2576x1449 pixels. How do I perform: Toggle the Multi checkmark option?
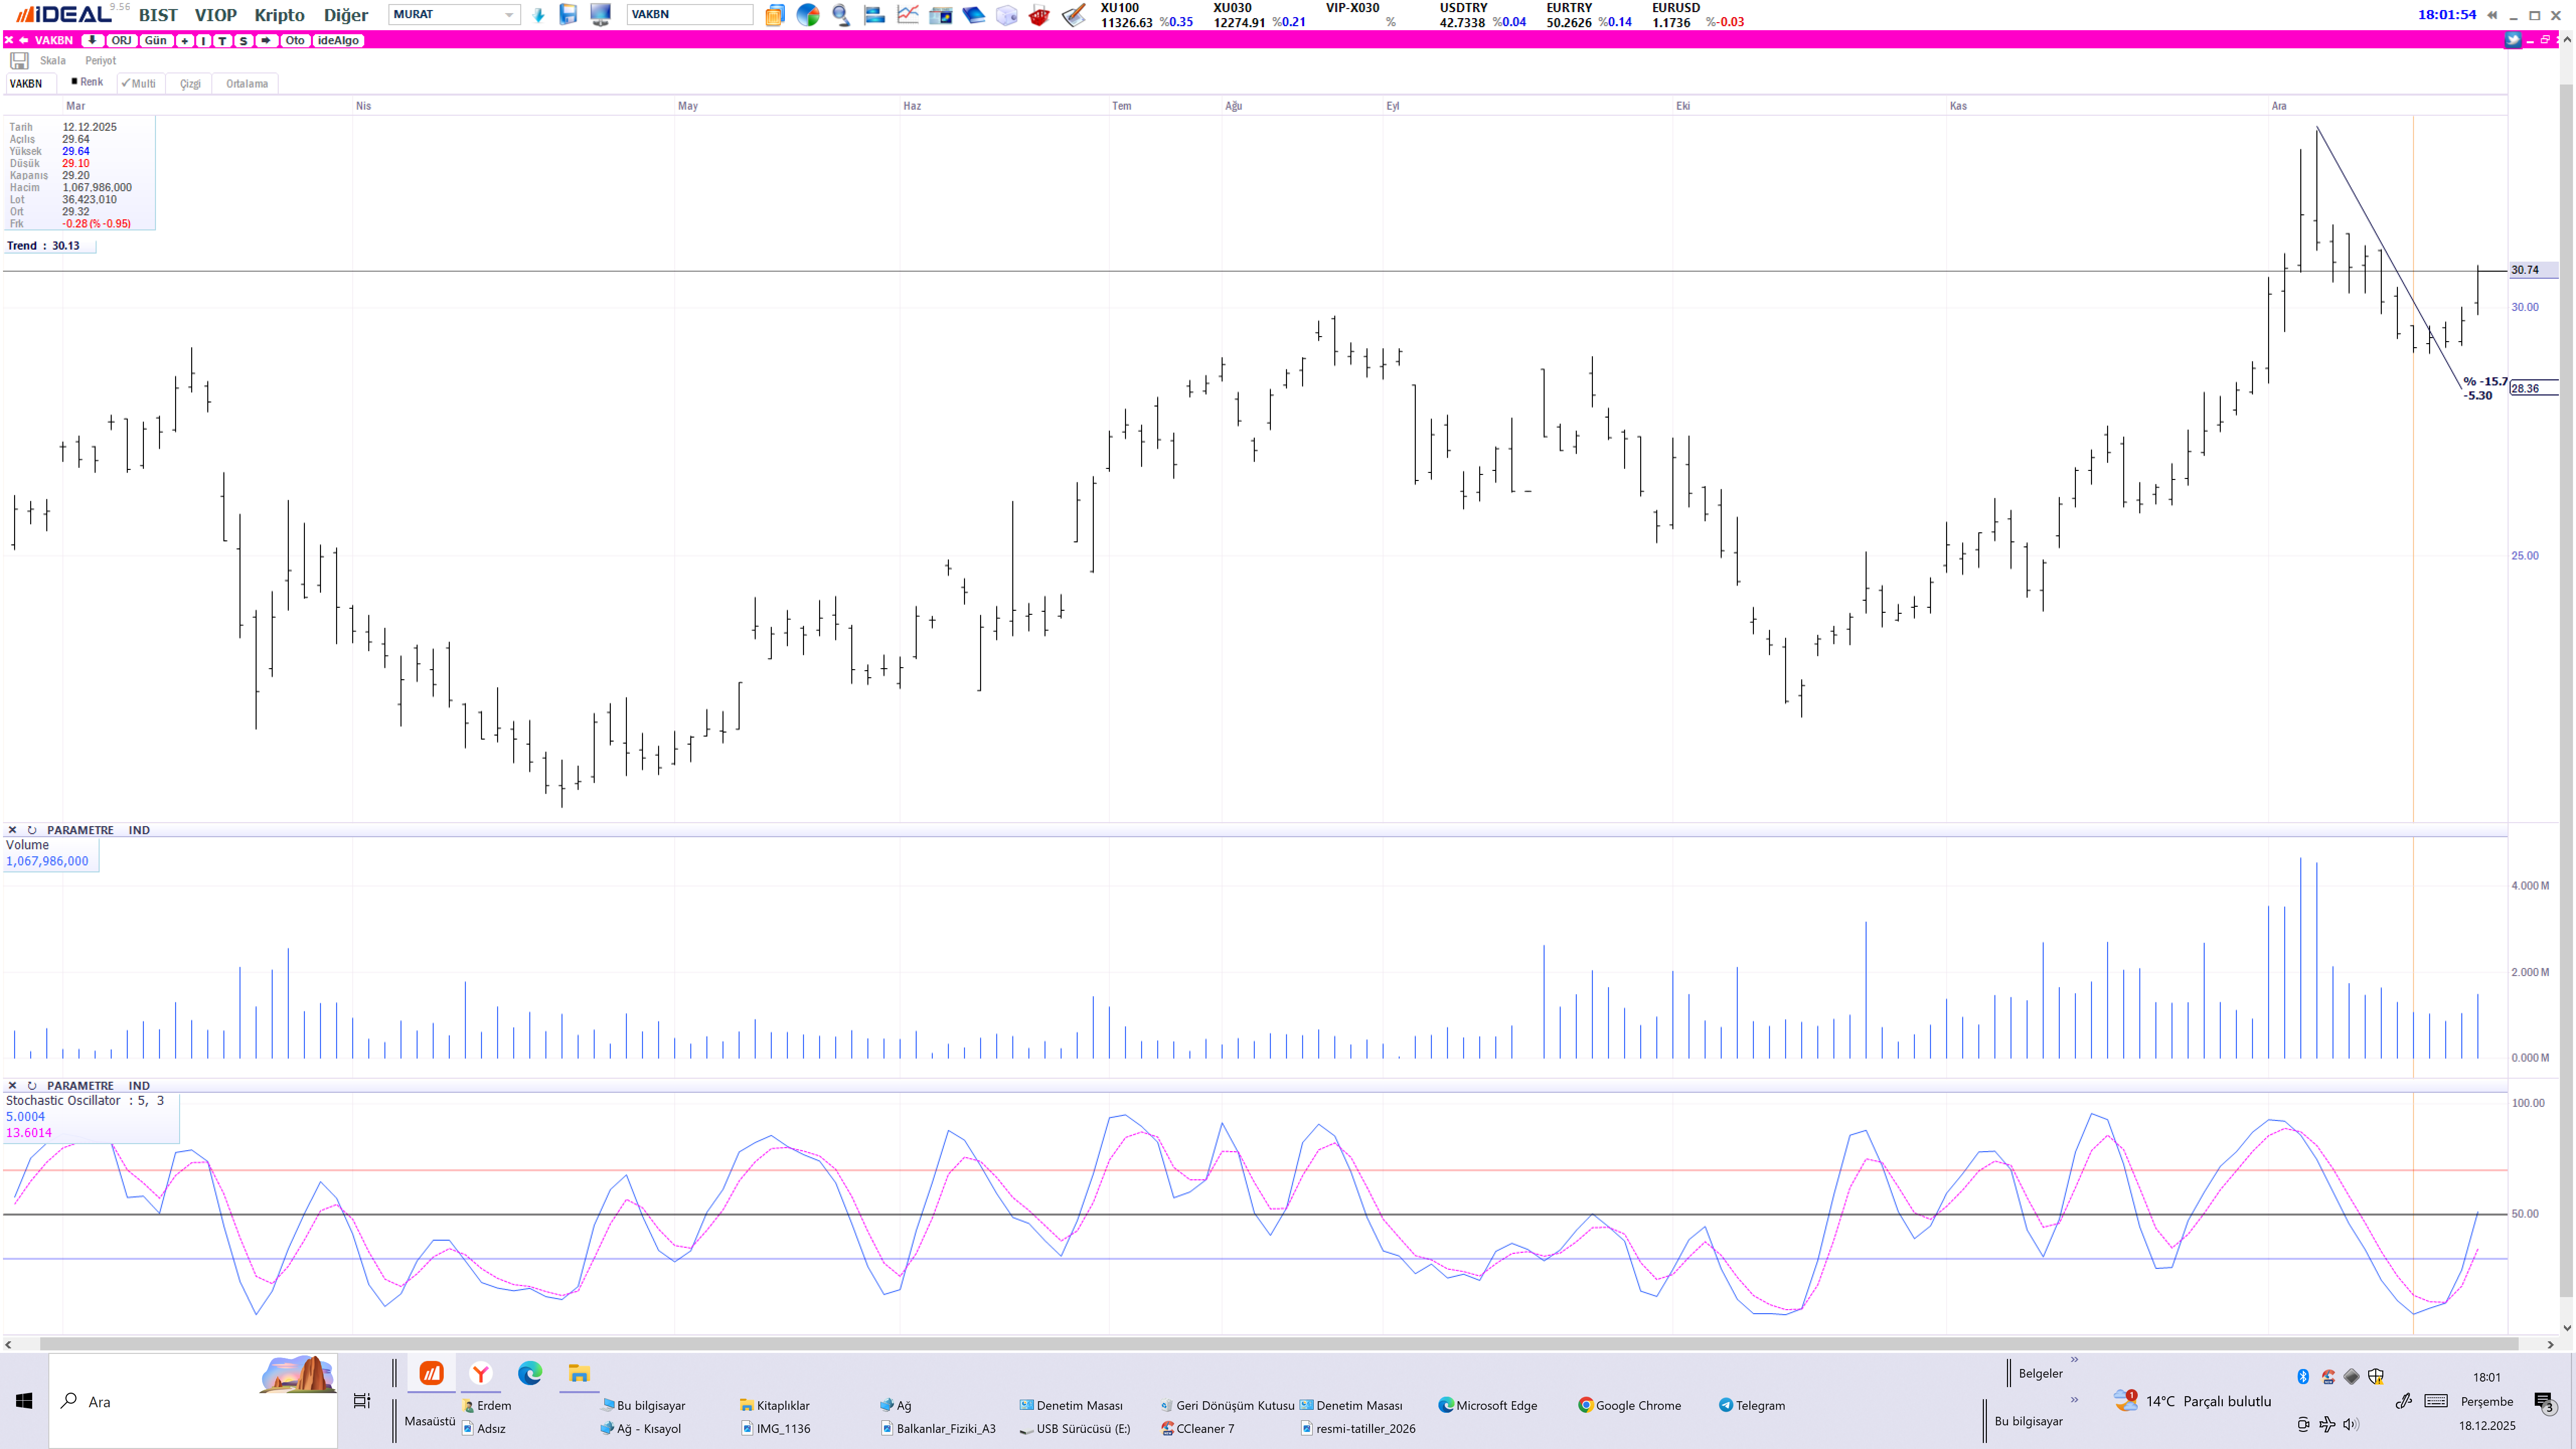pos(139,84)
